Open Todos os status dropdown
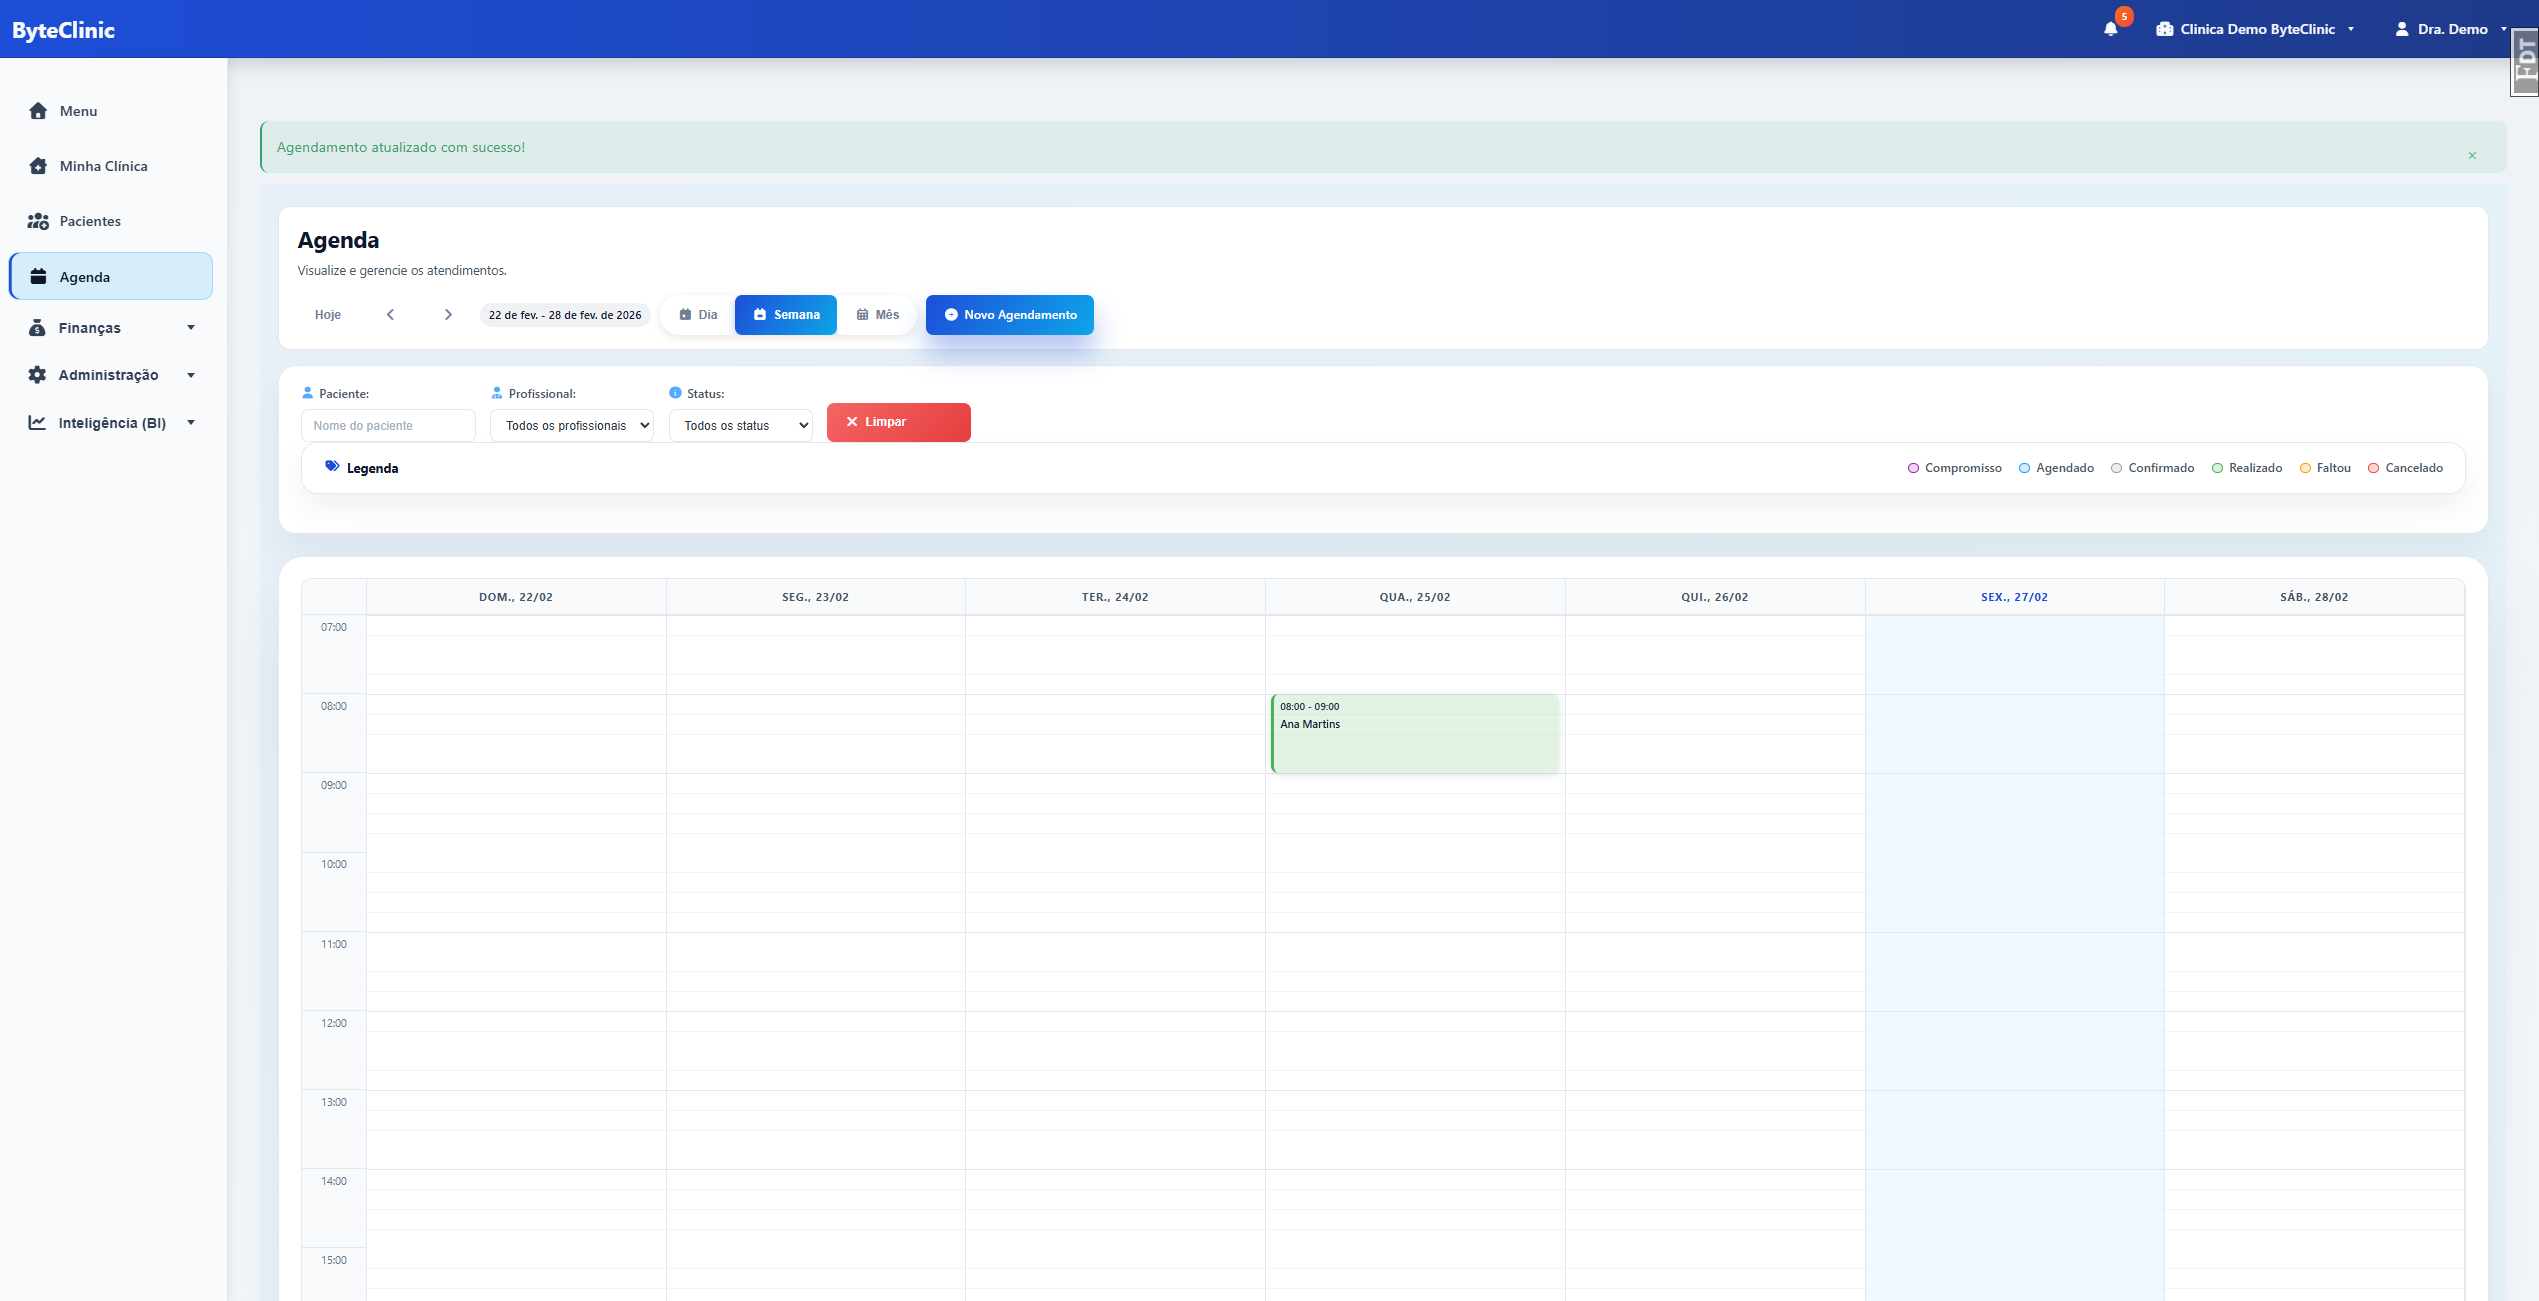Screen dimensions: 2539x1301 pos(740,426)
